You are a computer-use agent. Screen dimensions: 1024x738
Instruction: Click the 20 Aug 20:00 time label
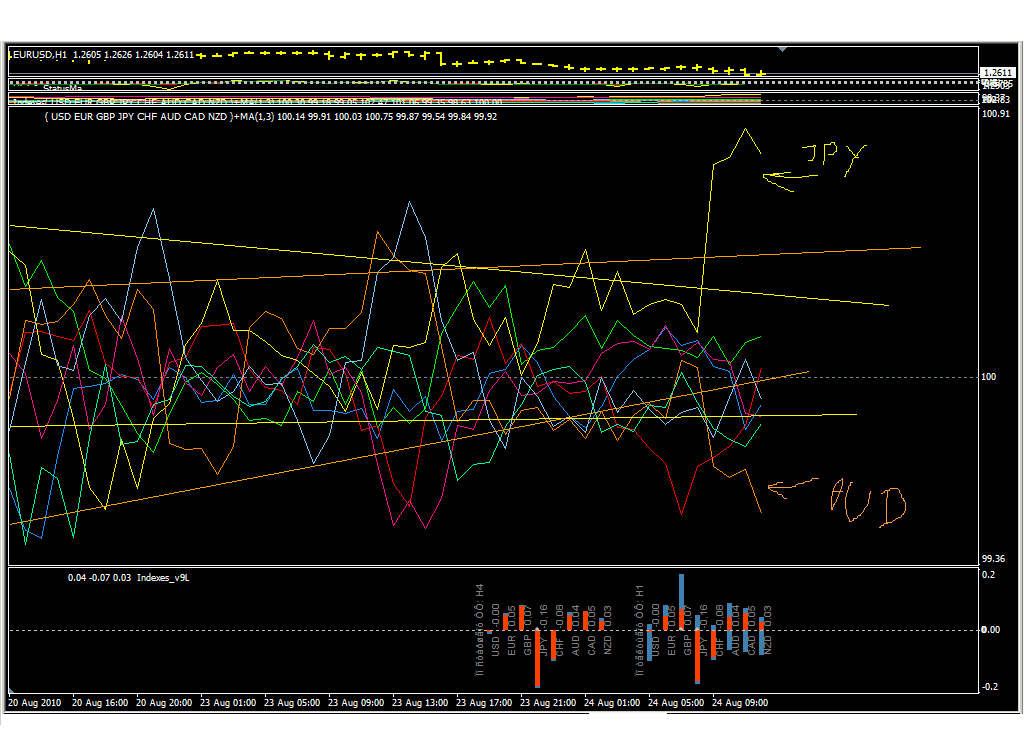click(x=164, y=703)
